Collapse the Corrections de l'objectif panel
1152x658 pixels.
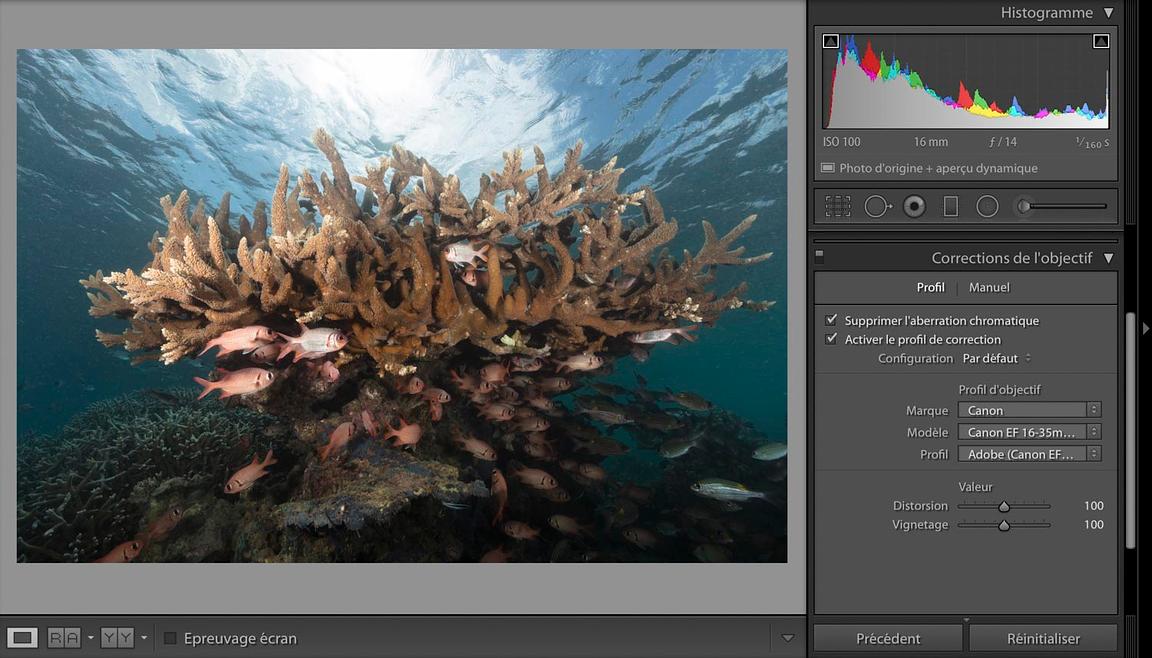(x=1108, y=258)
